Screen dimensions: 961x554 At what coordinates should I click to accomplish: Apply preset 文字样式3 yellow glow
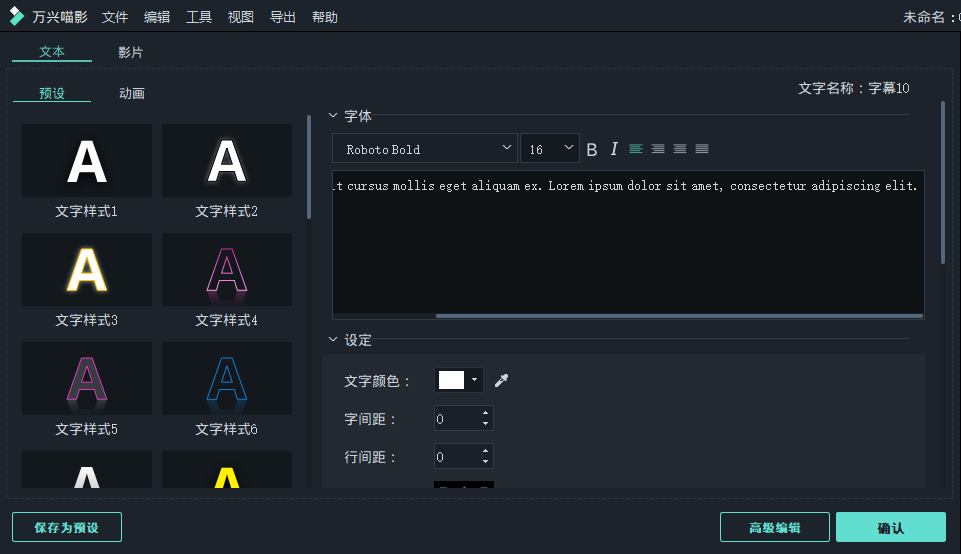coord(87,269)
